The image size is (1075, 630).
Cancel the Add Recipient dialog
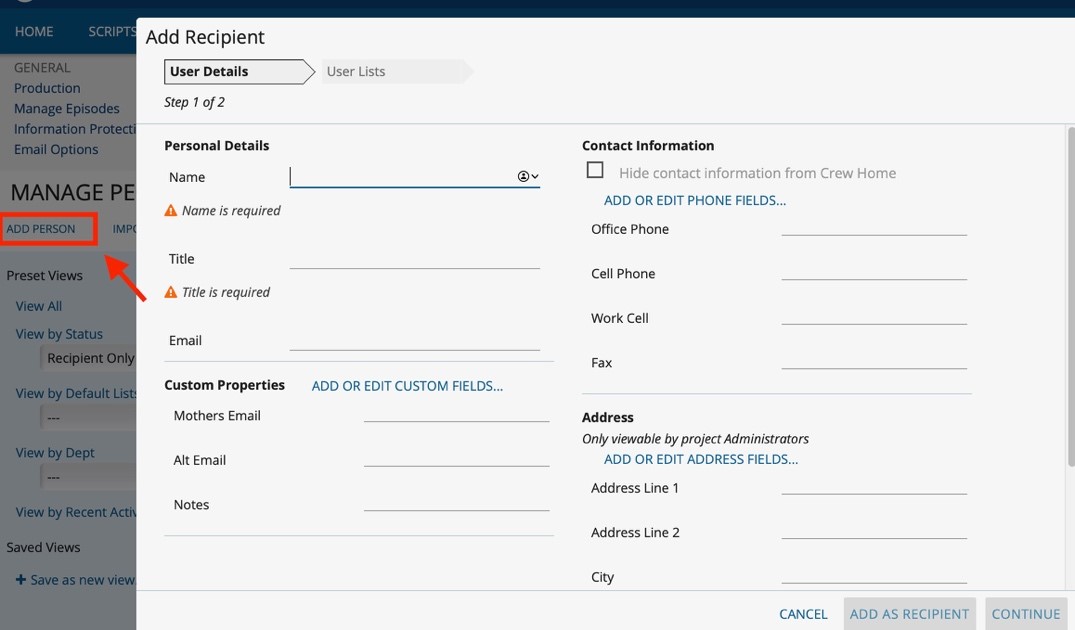point(803,613)
